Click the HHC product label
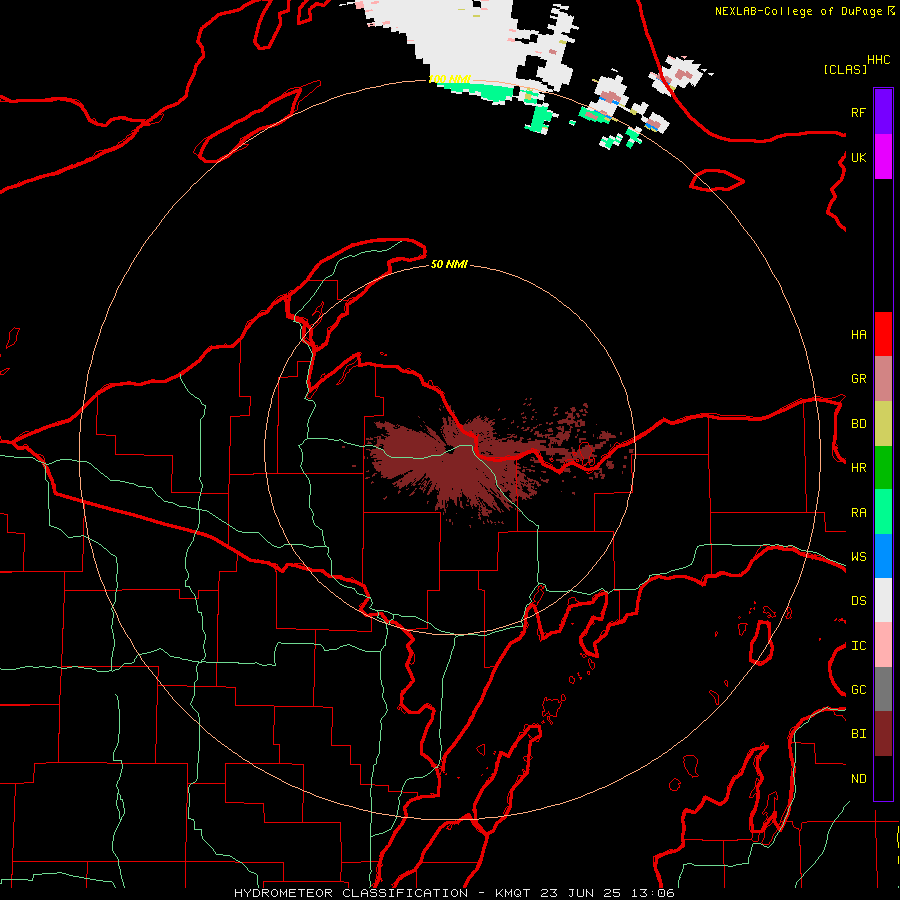Viewport: 900px width, 900px height. (x=878, y=60)
